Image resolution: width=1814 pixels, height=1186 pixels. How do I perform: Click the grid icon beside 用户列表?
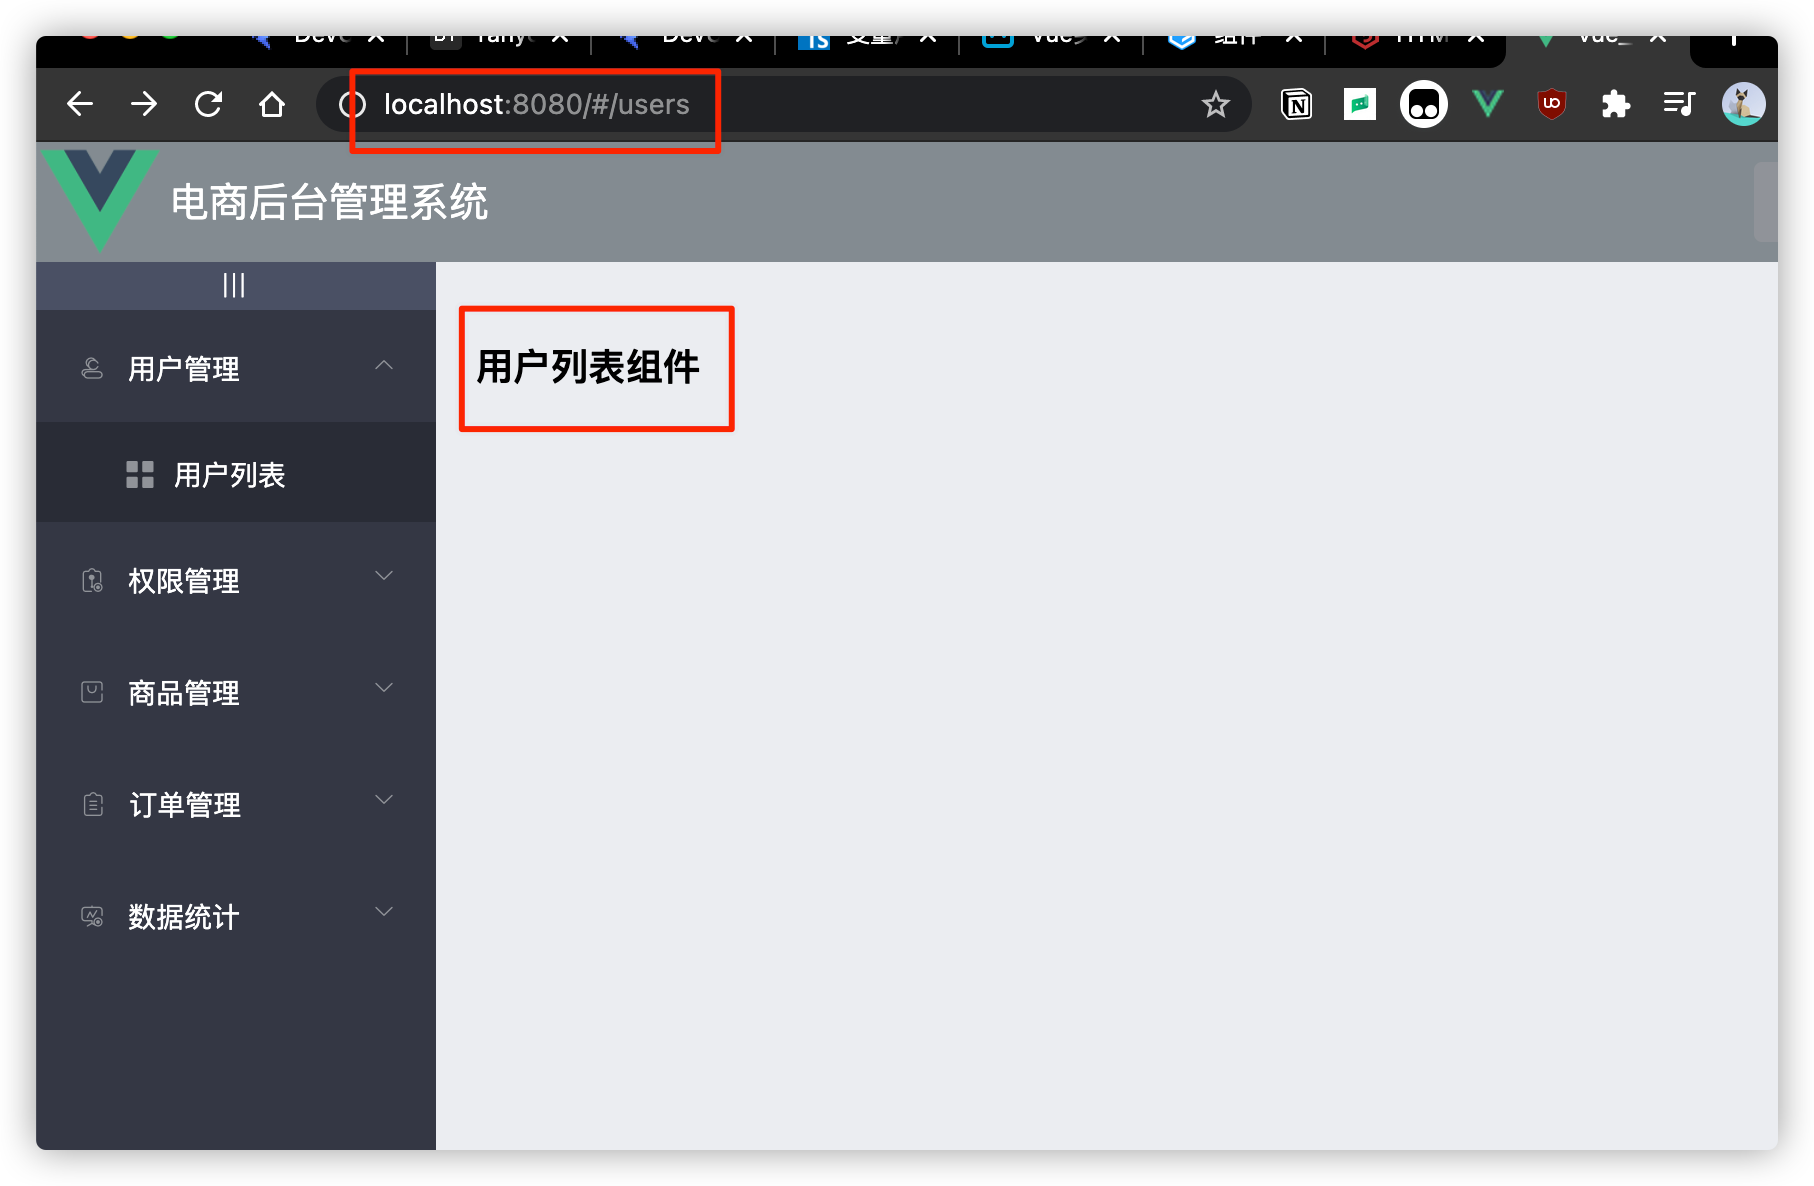(140, 474)
